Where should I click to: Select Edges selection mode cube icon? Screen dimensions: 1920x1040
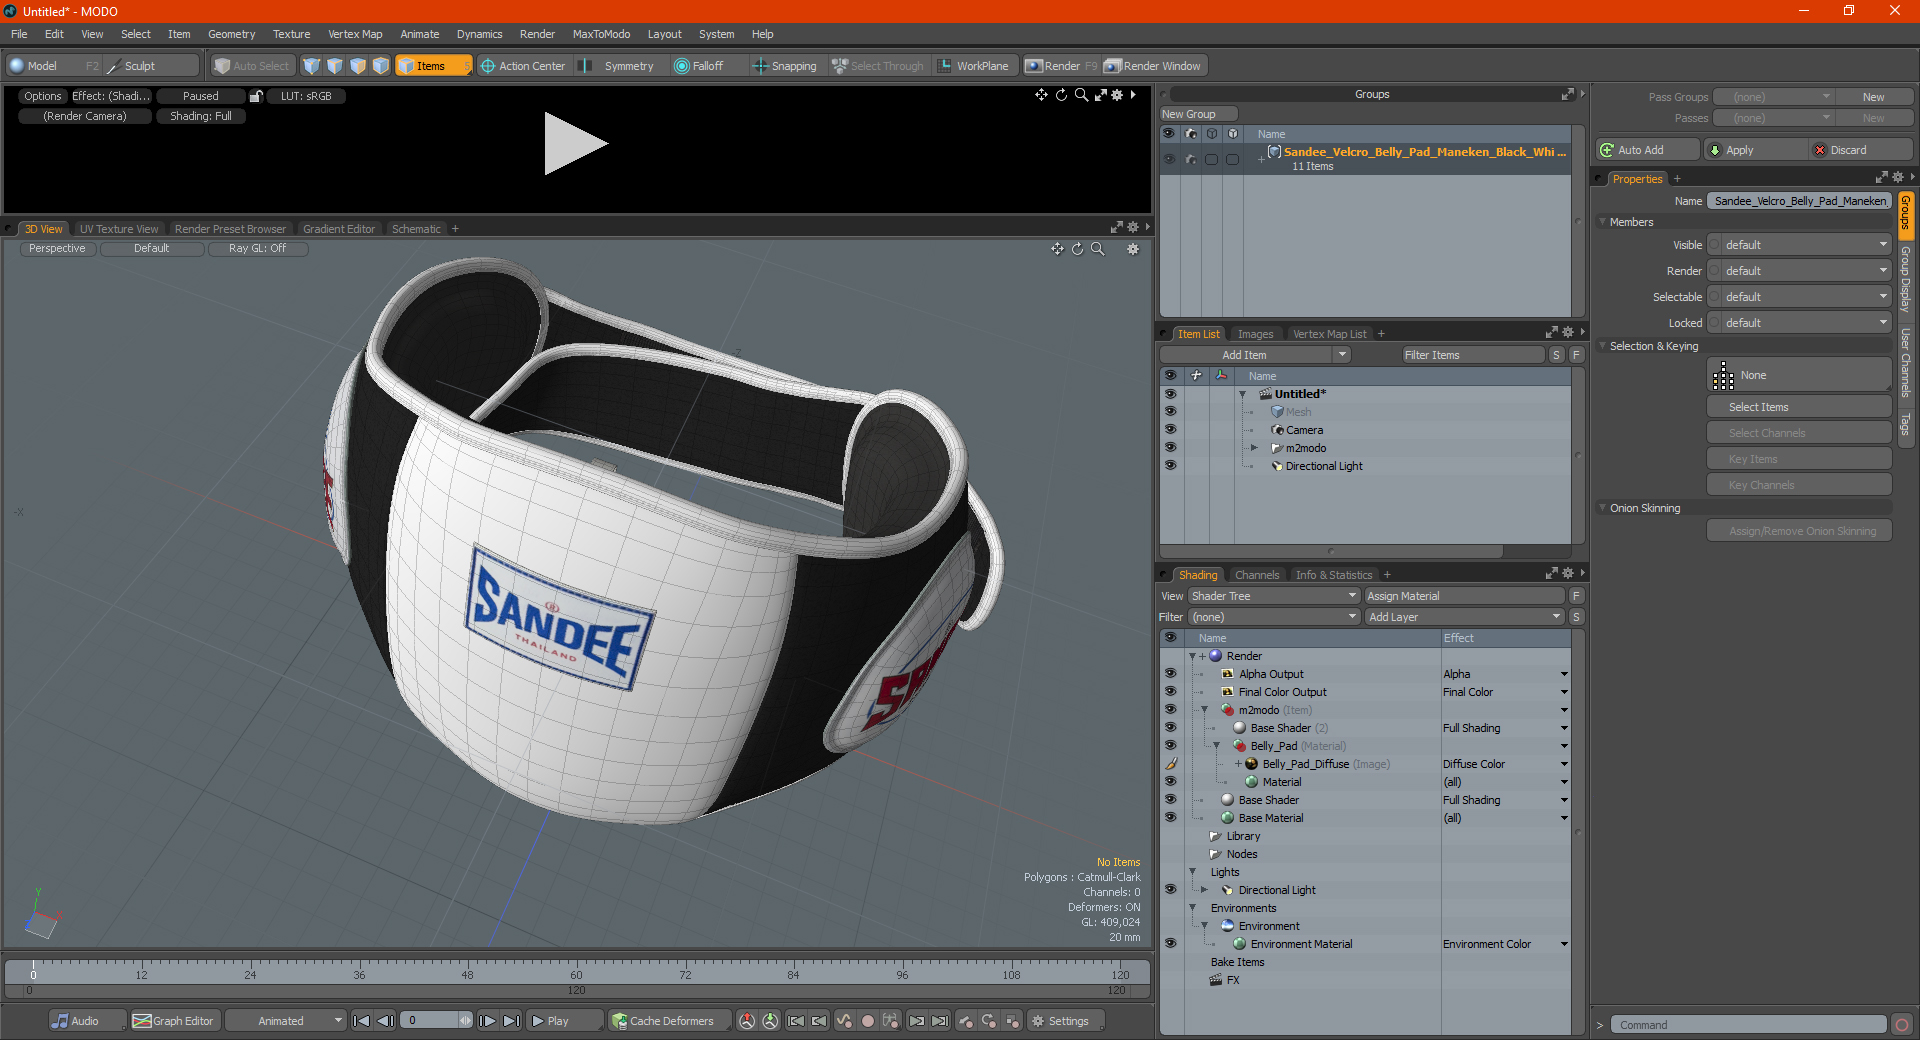click(335, 66)
